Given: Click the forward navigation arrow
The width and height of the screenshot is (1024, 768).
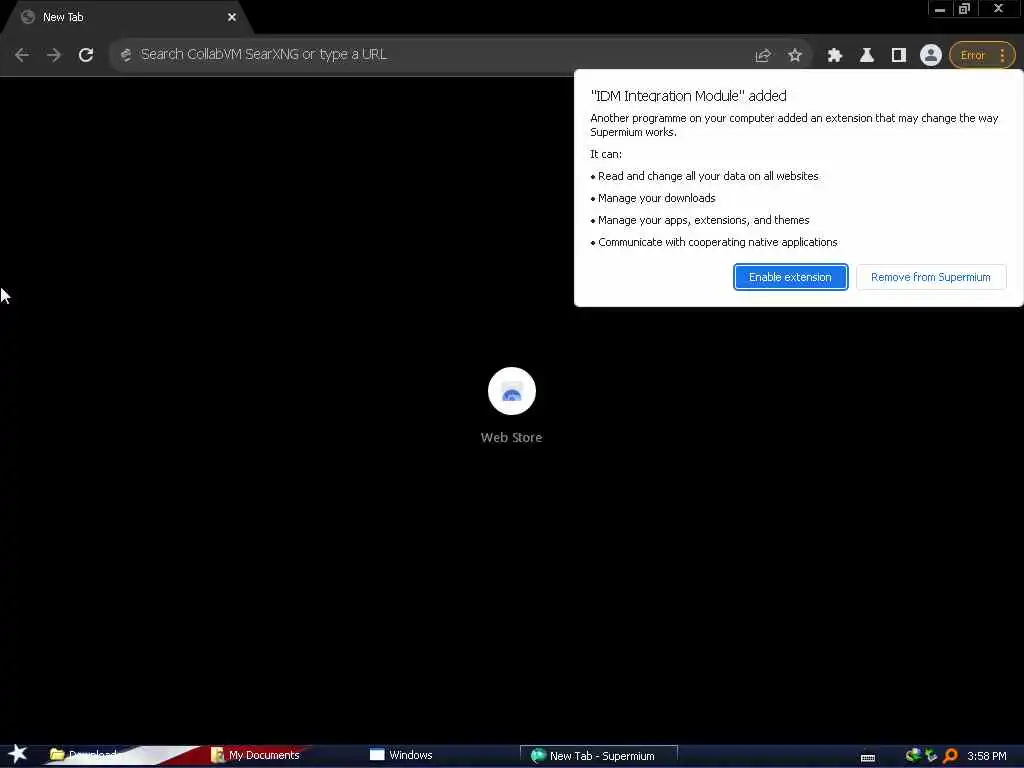Looking at the screenshot, I should (54, 55).
